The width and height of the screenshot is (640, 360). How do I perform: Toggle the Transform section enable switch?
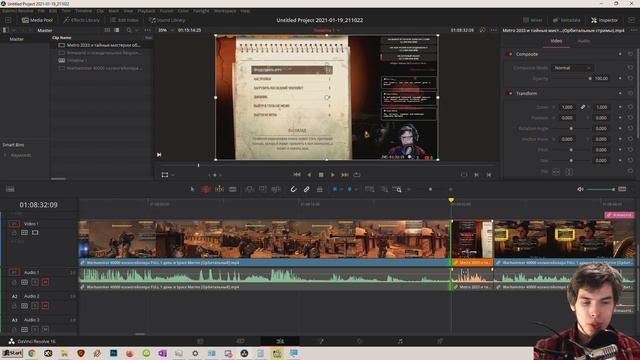(x=510, y=93)
